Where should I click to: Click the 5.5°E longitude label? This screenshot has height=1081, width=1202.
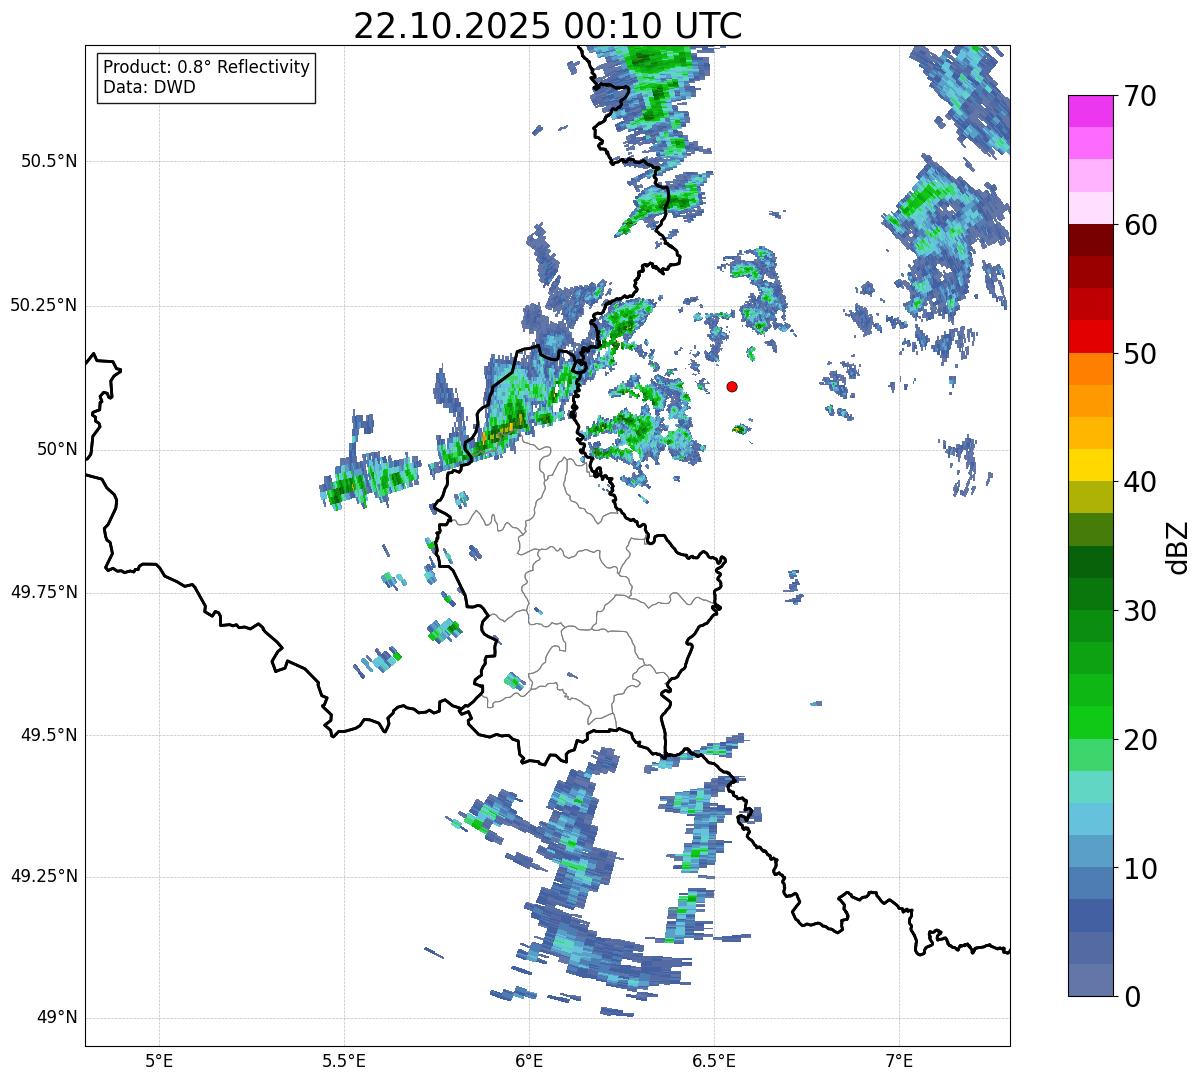point(344,1060)
